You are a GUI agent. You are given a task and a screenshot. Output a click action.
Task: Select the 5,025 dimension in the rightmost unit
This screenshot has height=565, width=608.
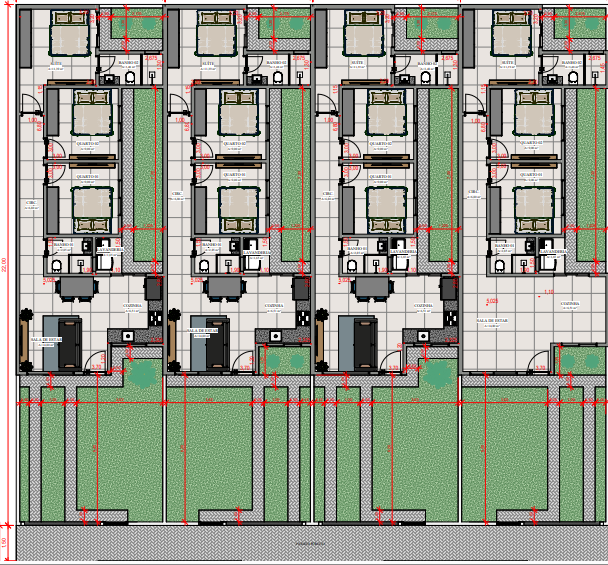[x=492, y=300]
